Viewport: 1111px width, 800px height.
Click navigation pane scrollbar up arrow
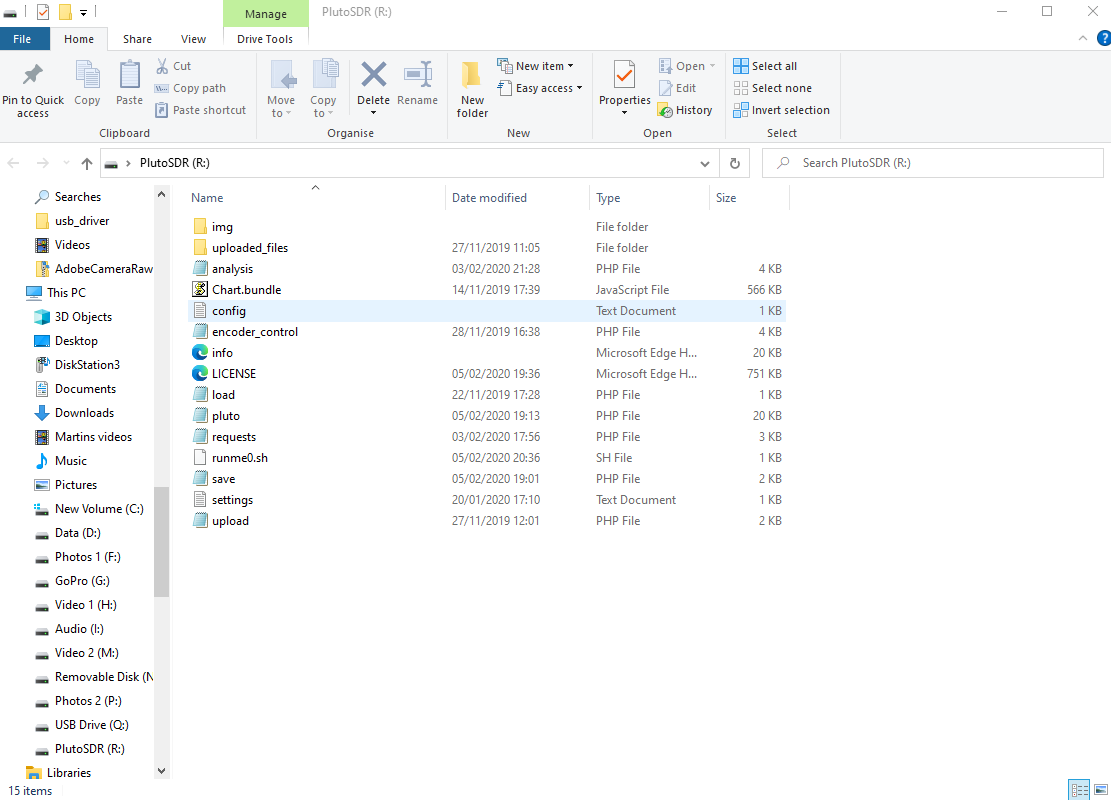coord(162,194)
